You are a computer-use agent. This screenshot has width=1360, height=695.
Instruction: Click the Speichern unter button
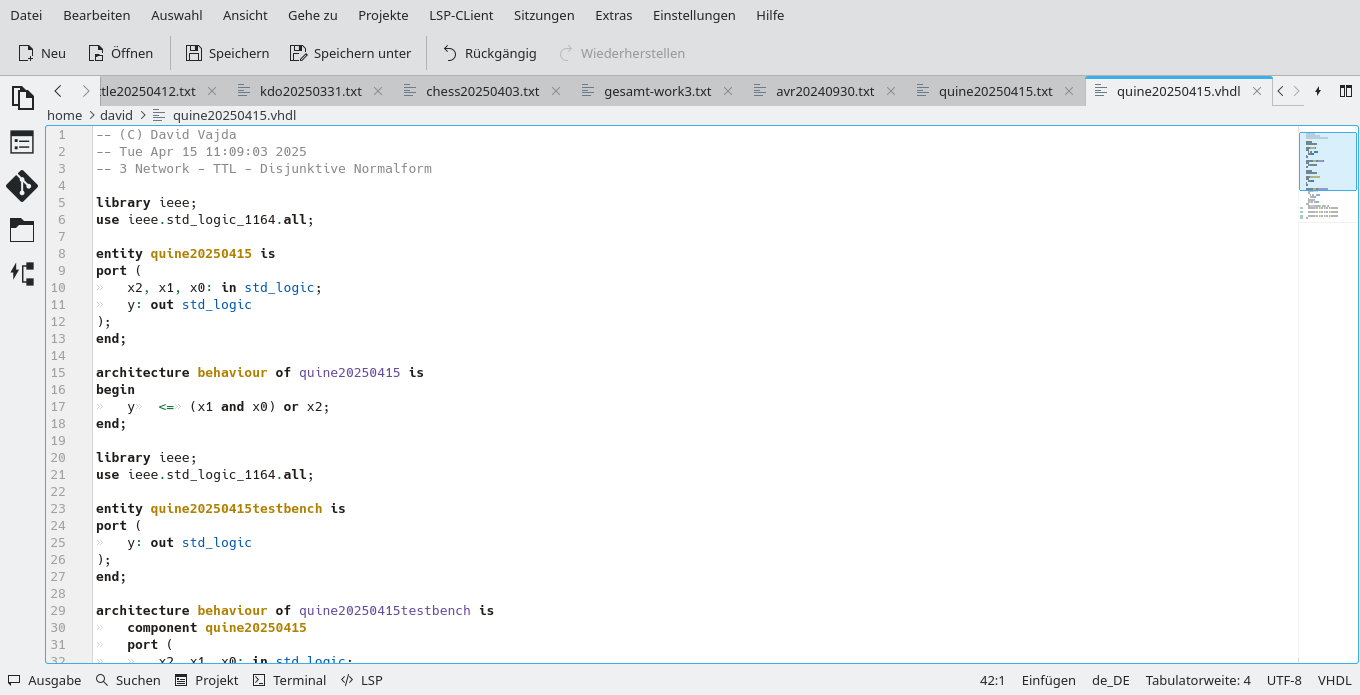click(350, 53)
